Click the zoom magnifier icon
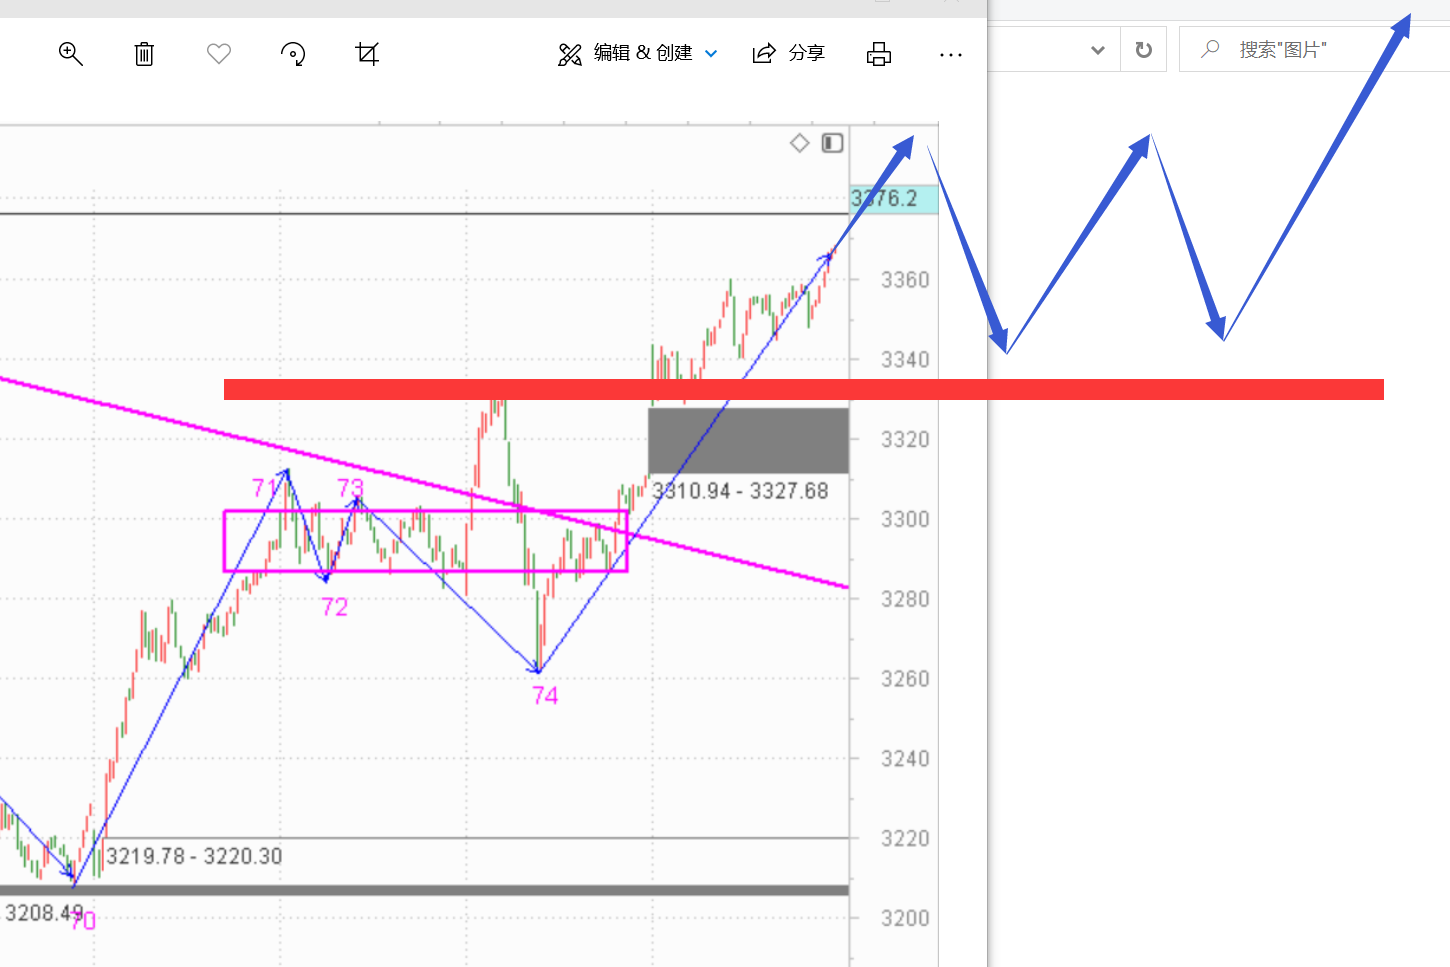Screen dimensions: 1450x967 click(x=70, y=54)
